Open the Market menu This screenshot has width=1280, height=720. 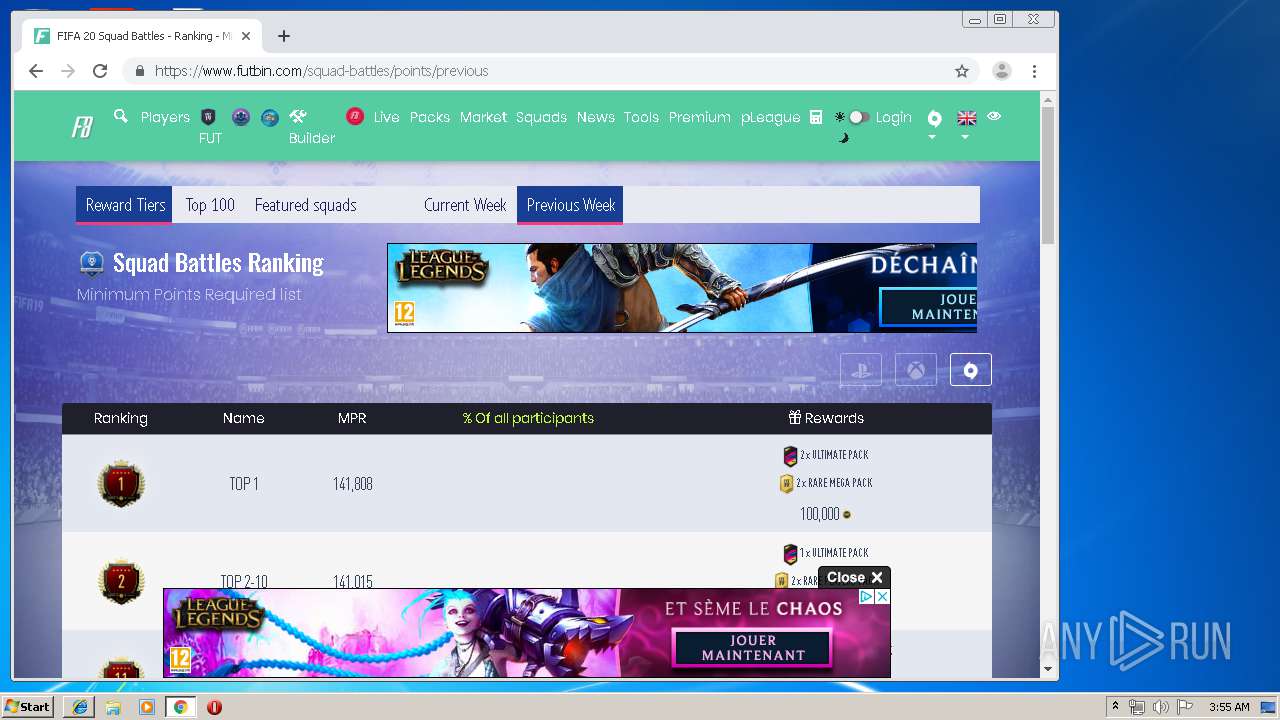coord(483,117)
